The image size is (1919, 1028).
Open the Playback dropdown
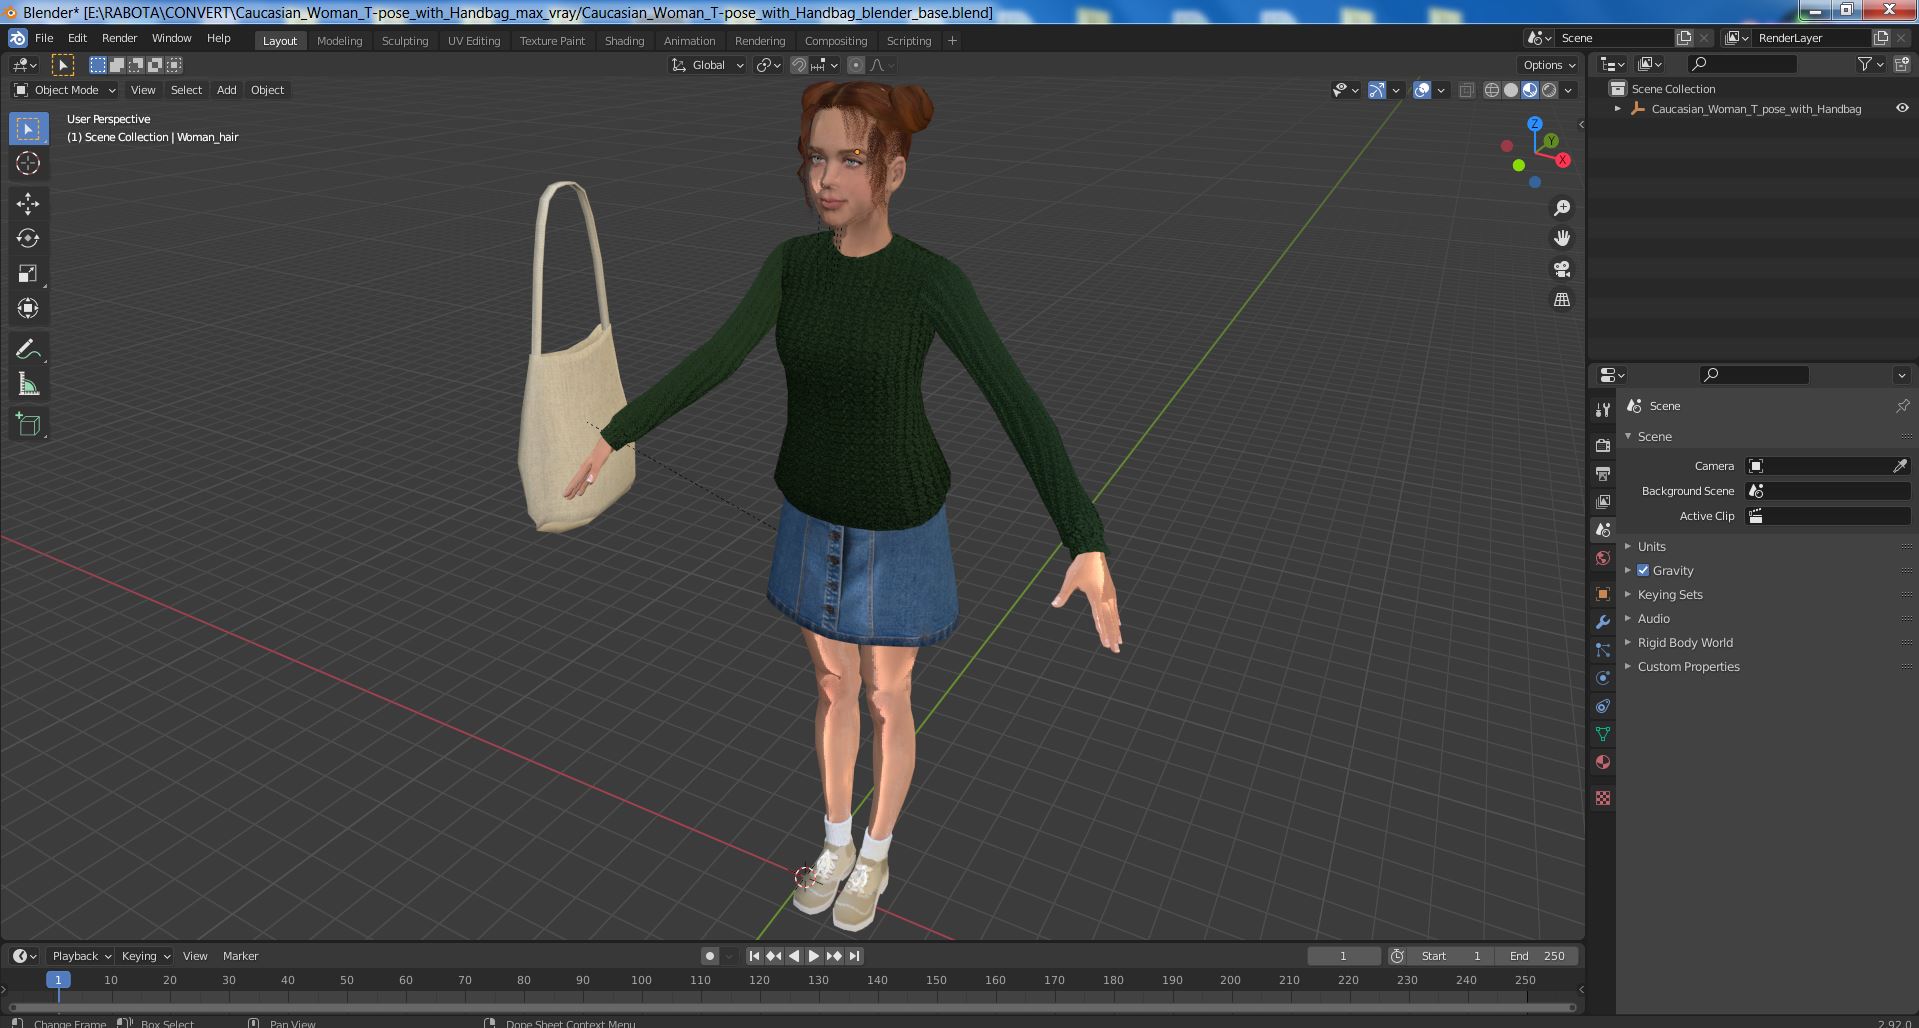point(81,956)
